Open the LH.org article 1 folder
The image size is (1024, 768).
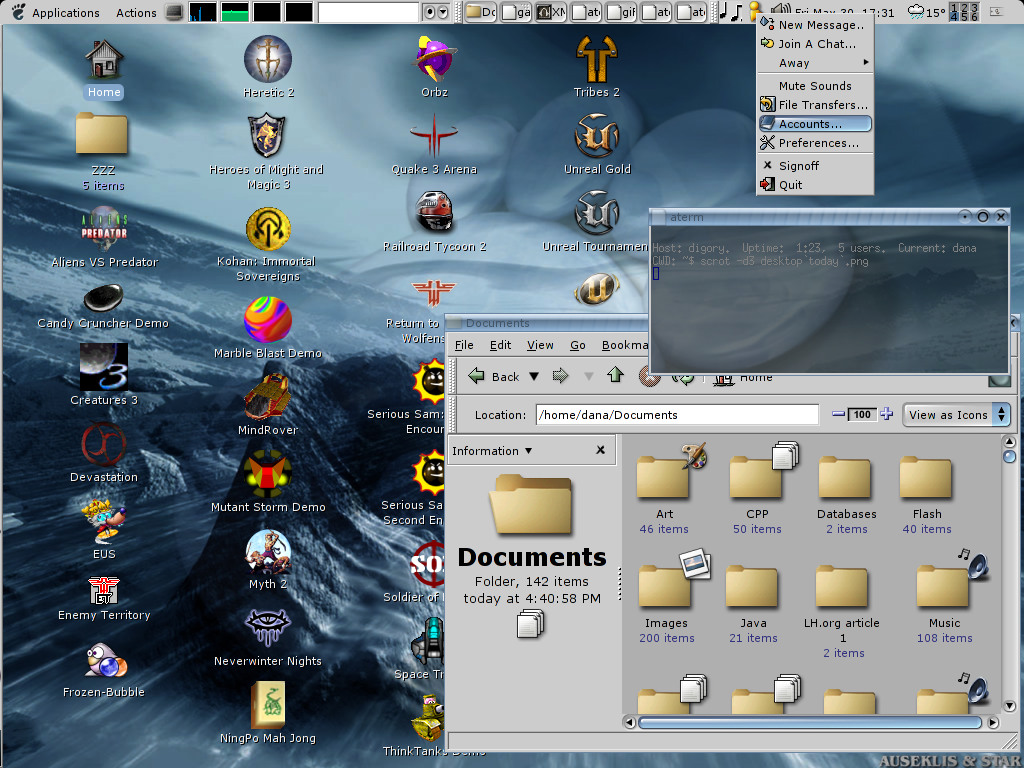pyautogui.click(x=842, y=588)
